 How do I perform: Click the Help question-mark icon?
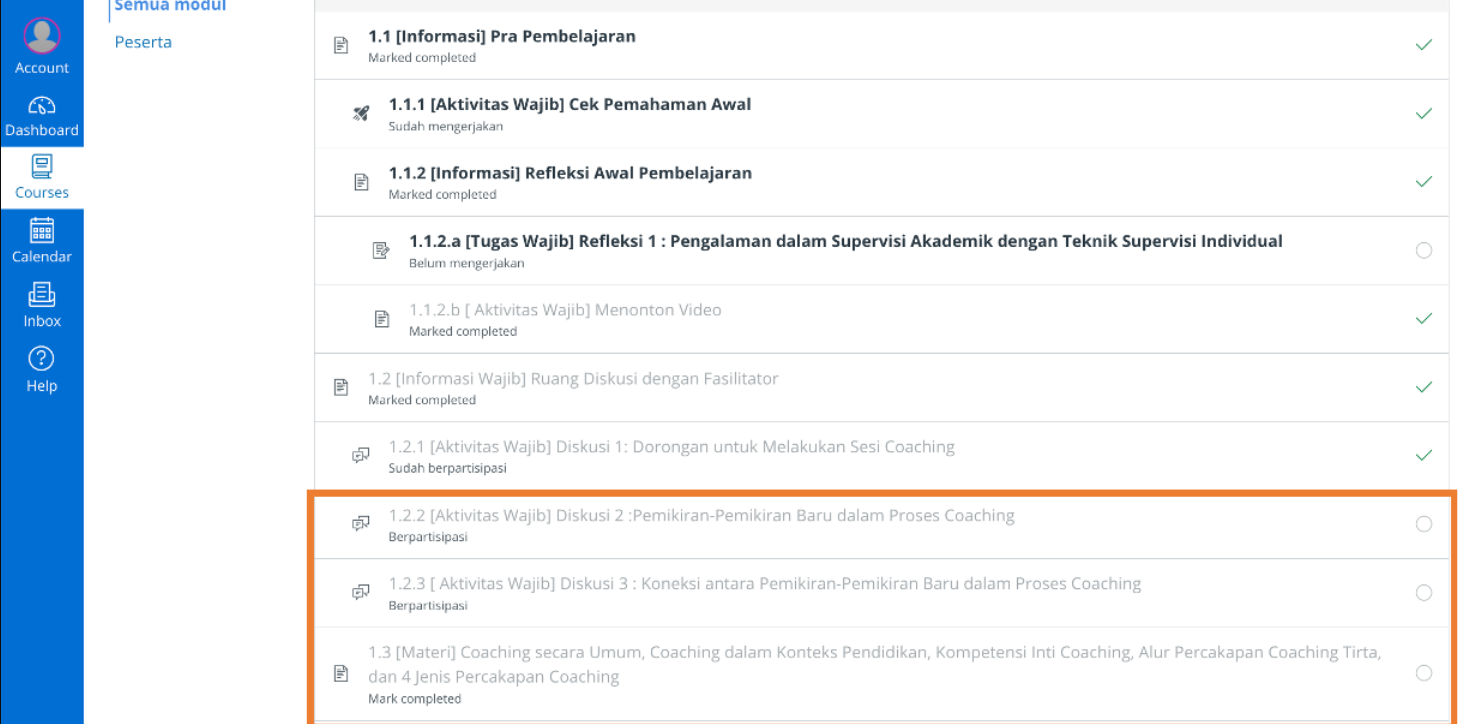(42, 358)
